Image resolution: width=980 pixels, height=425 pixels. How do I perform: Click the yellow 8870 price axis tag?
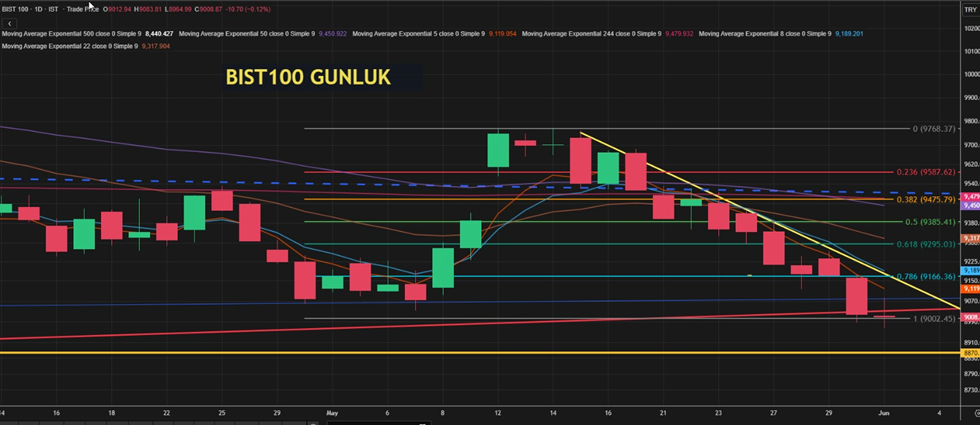coord(969,353)
